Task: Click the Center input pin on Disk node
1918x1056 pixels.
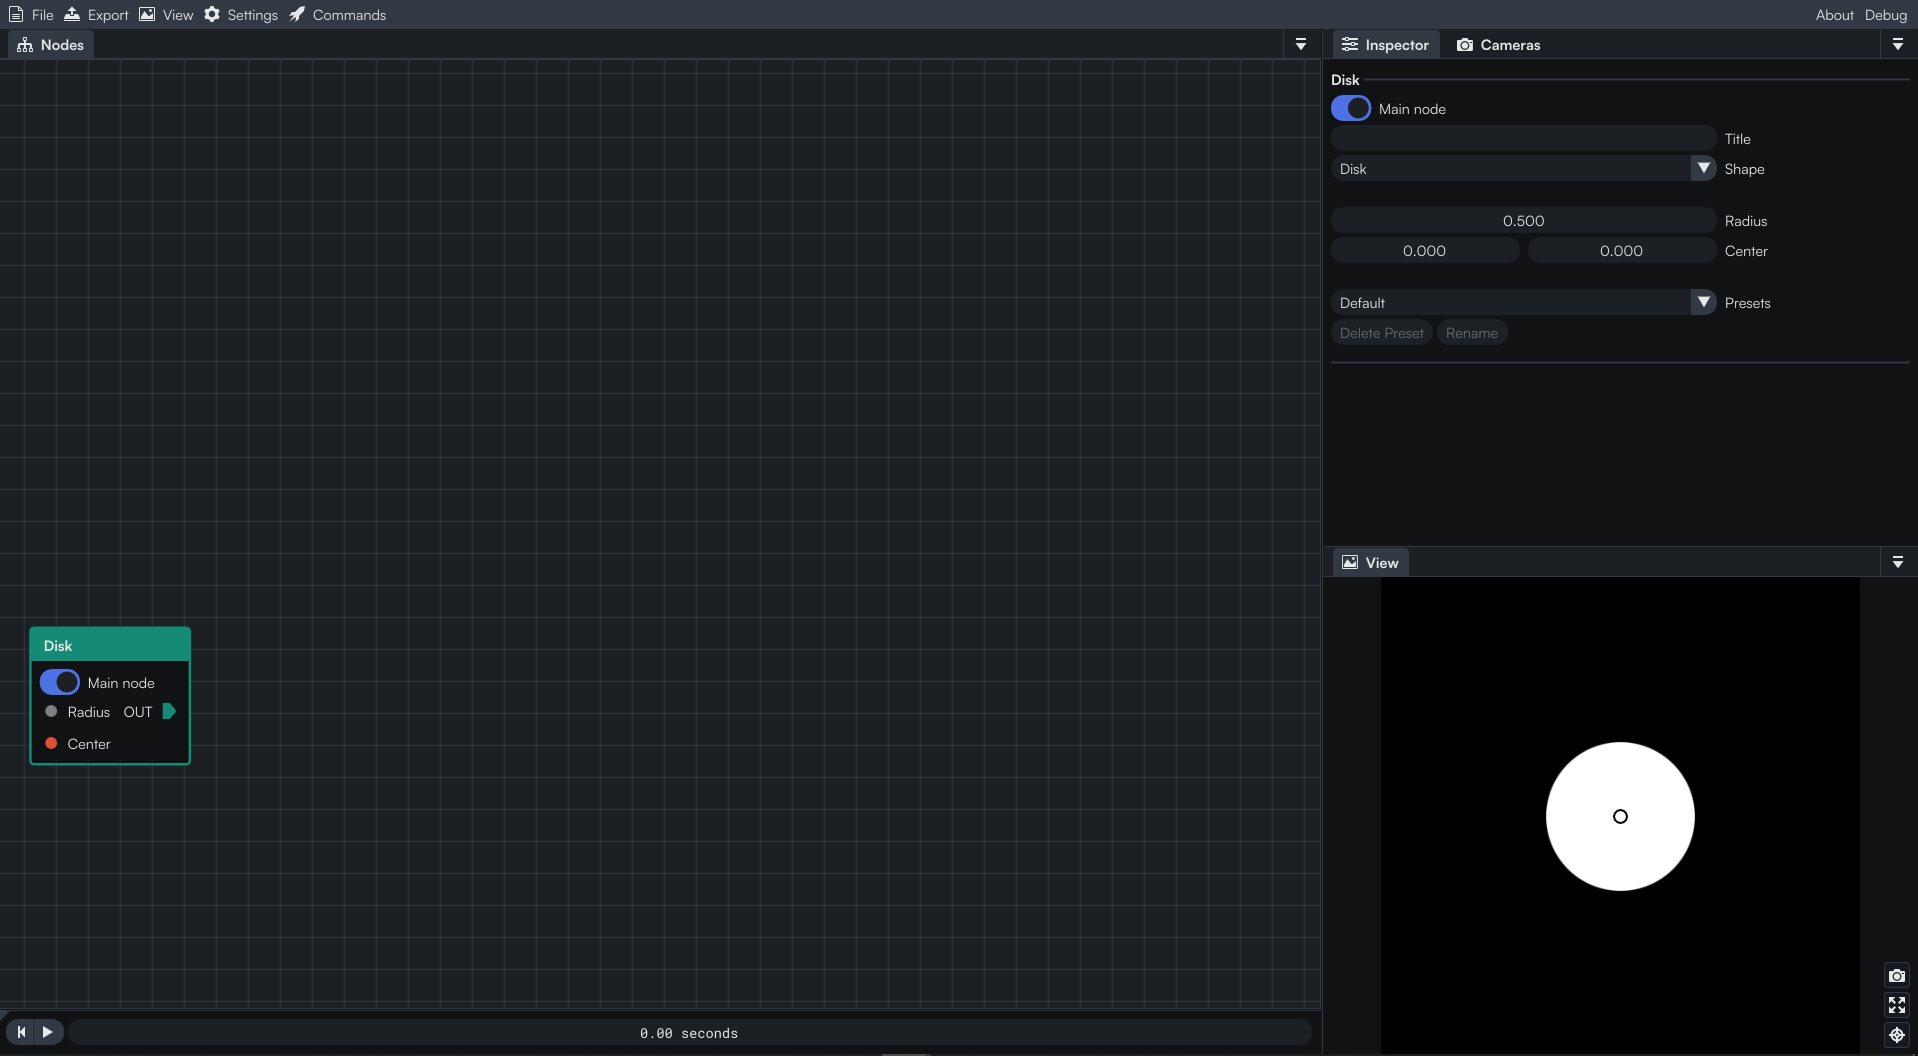Action: point(51,743)
